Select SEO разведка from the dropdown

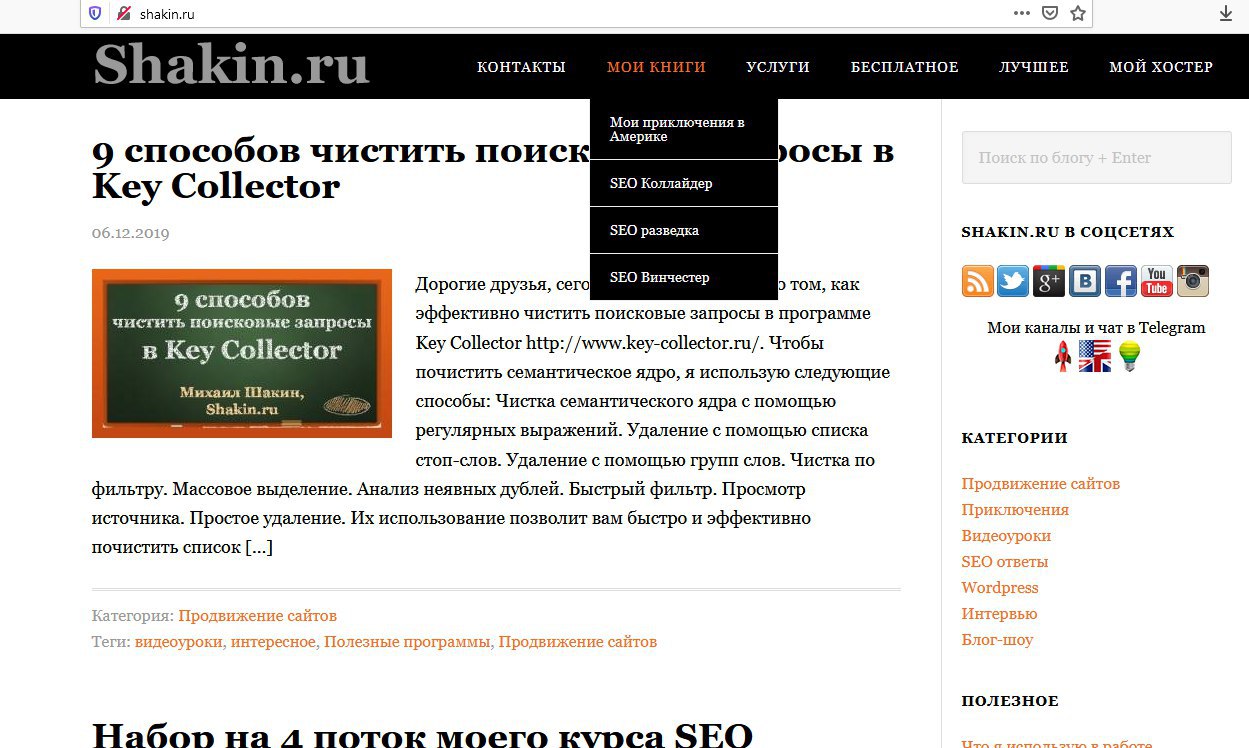coord(684,230)
